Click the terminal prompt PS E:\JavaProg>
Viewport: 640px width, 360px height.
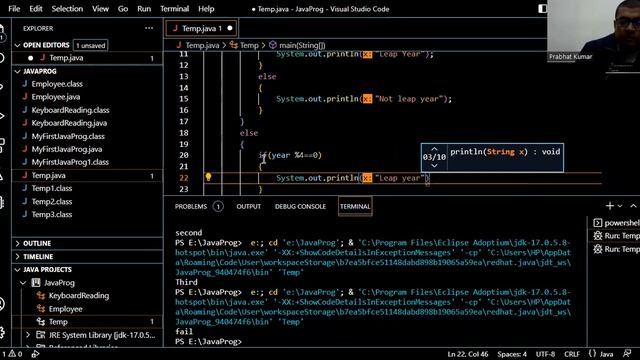[x=208, y=342]
